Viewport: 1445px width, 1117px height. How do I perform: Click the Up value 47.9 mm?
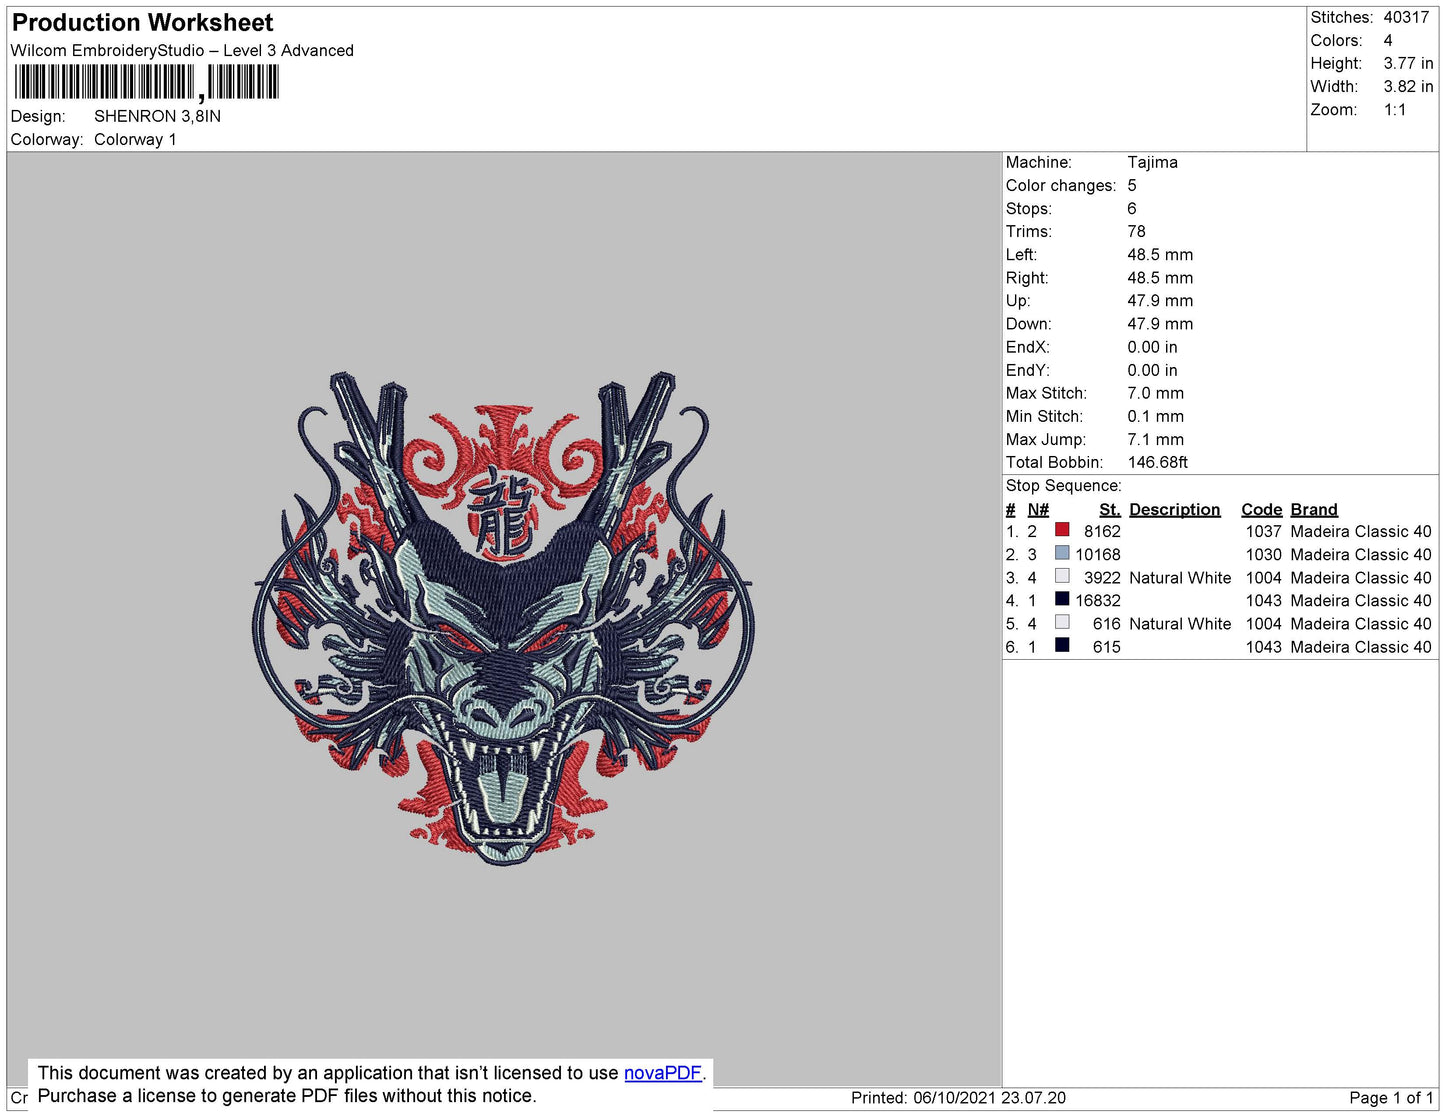[x=1160, y=301]
